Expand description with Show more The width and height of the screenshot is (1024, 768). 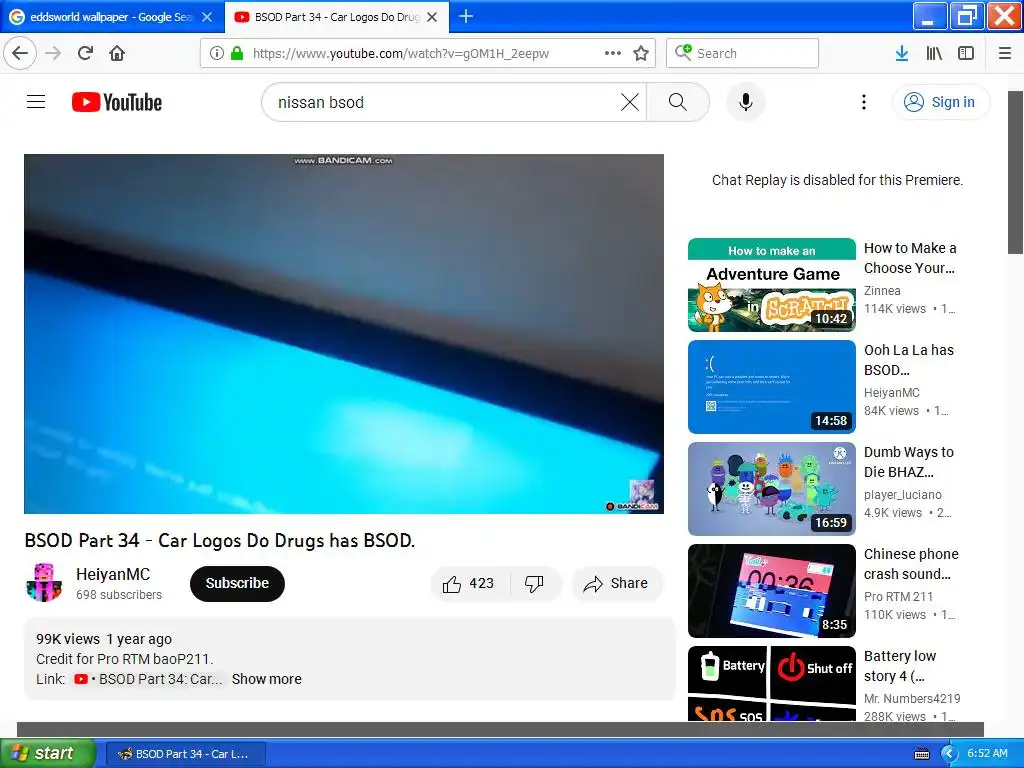(266, 679)
